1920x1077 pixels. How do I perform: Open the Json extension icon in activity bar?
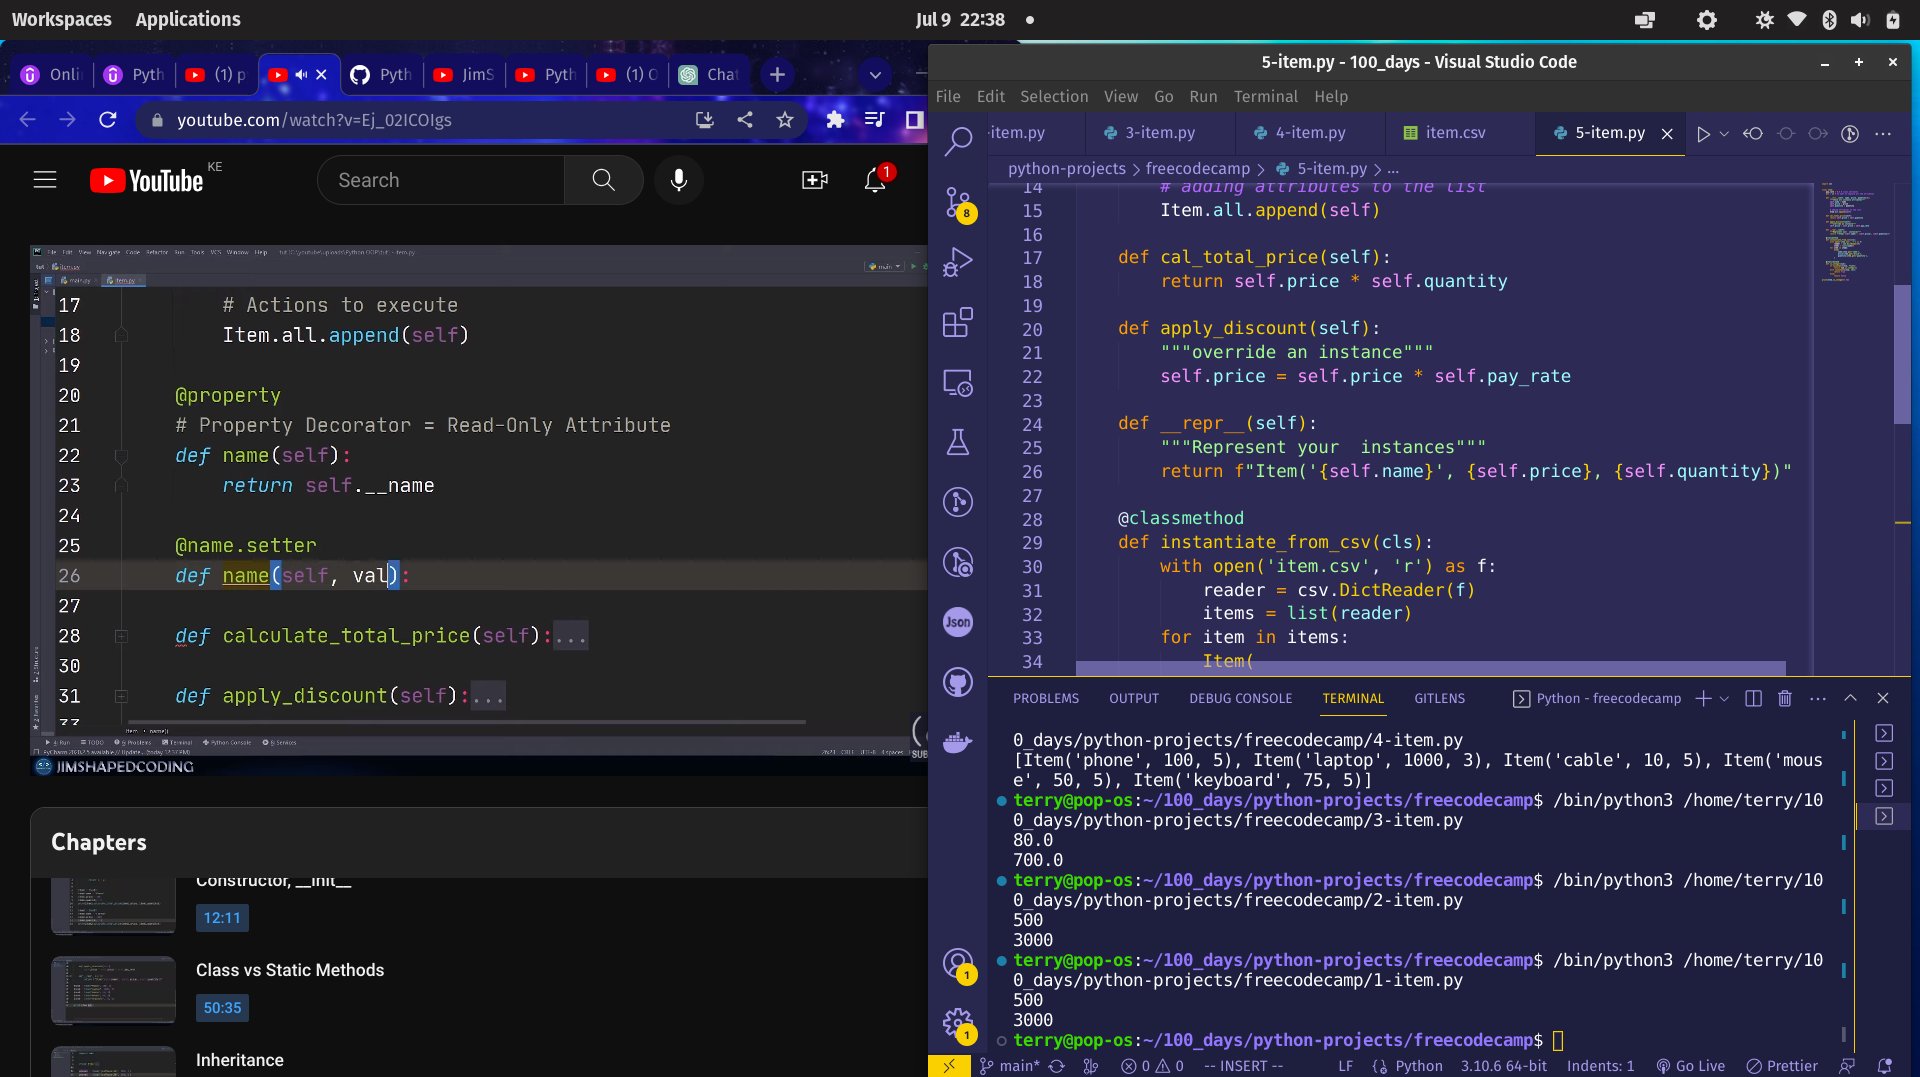[x=958, y=622]
